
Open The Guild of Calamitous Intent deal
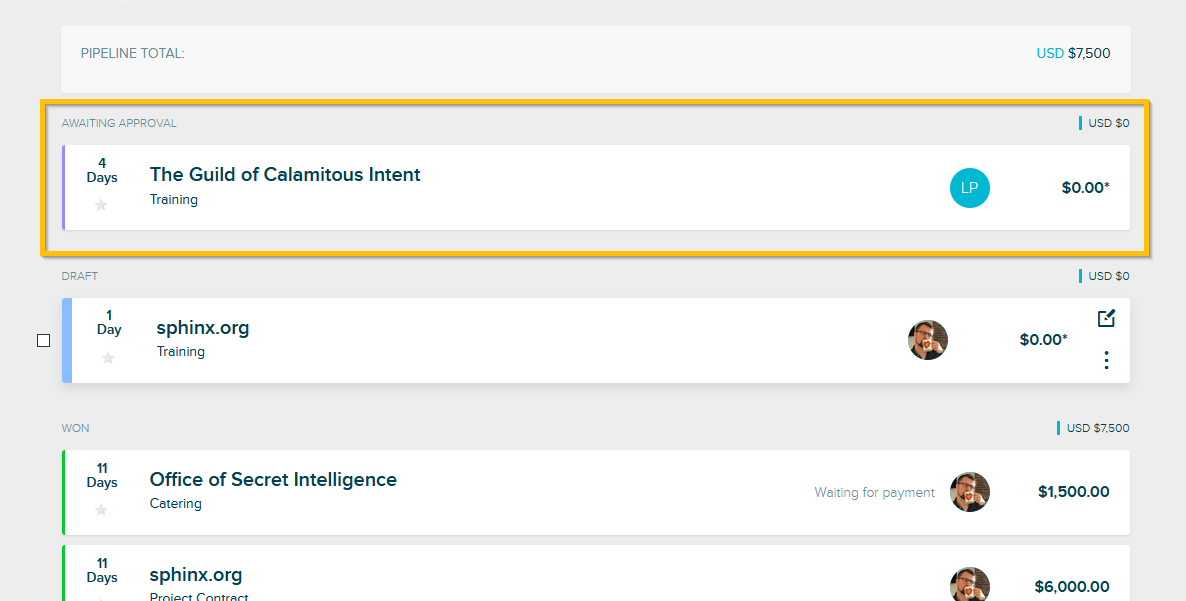pyautogui.click(x=285, y=175)
